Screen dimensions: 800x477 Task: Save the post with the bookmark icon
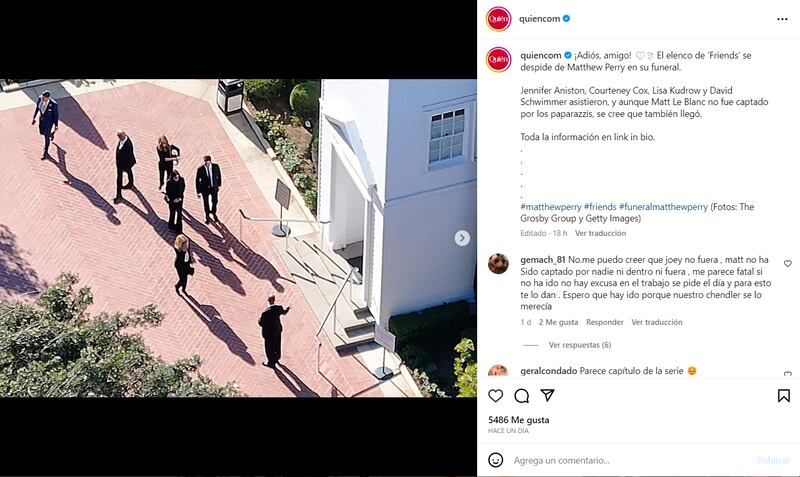coord(784,395)
